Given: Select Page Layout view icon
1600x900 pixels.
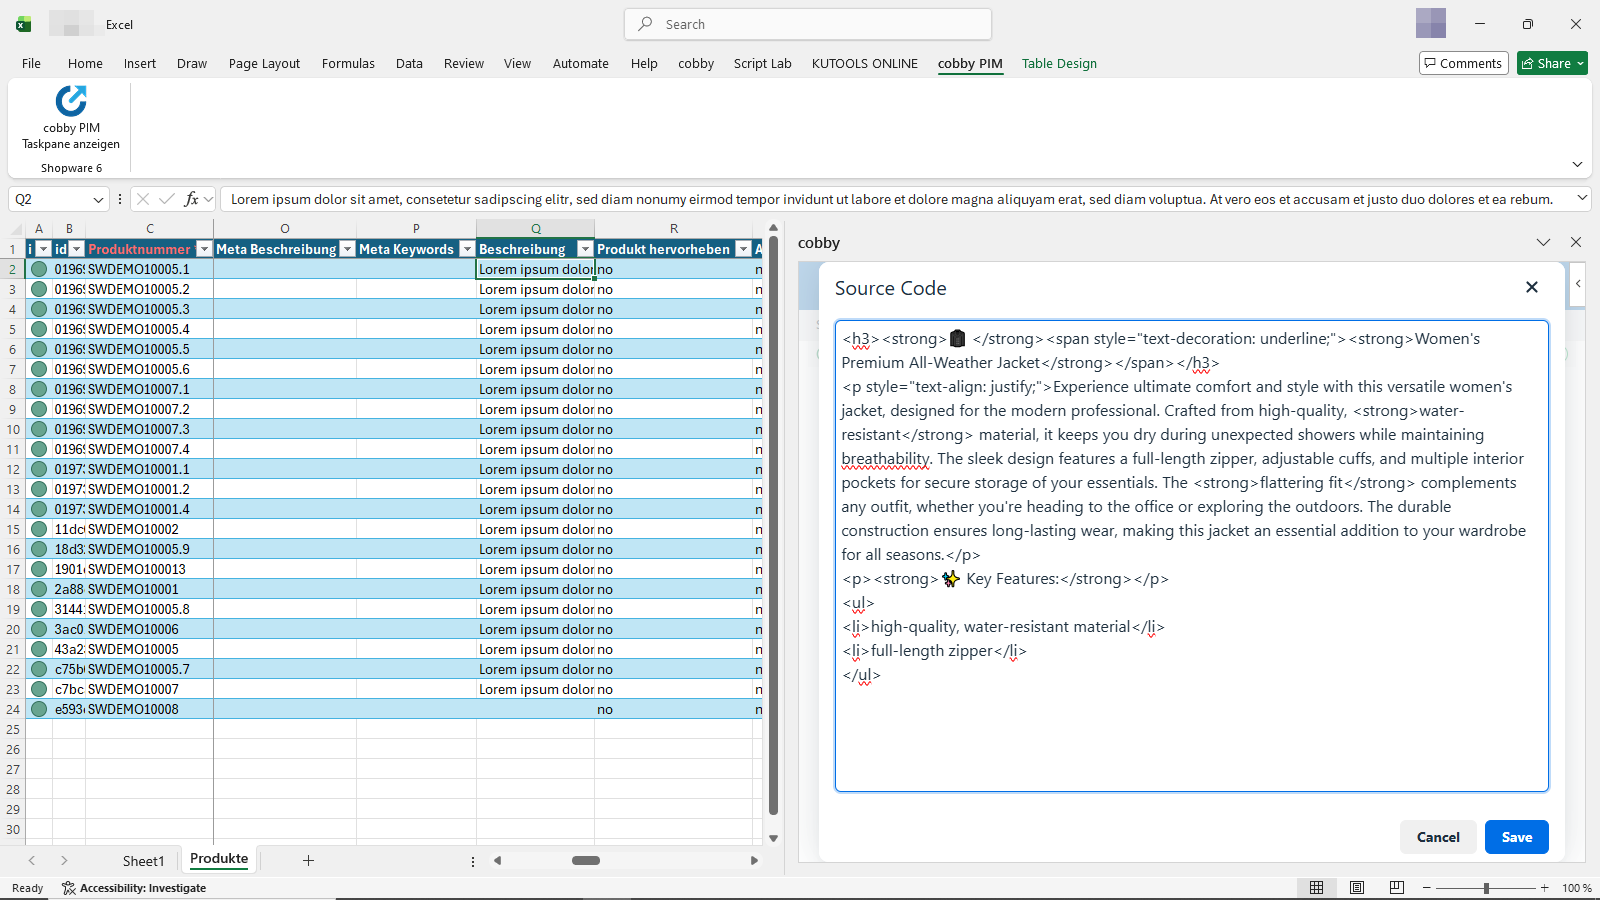Looking at the screenshot, I should tap(1356, 887).
